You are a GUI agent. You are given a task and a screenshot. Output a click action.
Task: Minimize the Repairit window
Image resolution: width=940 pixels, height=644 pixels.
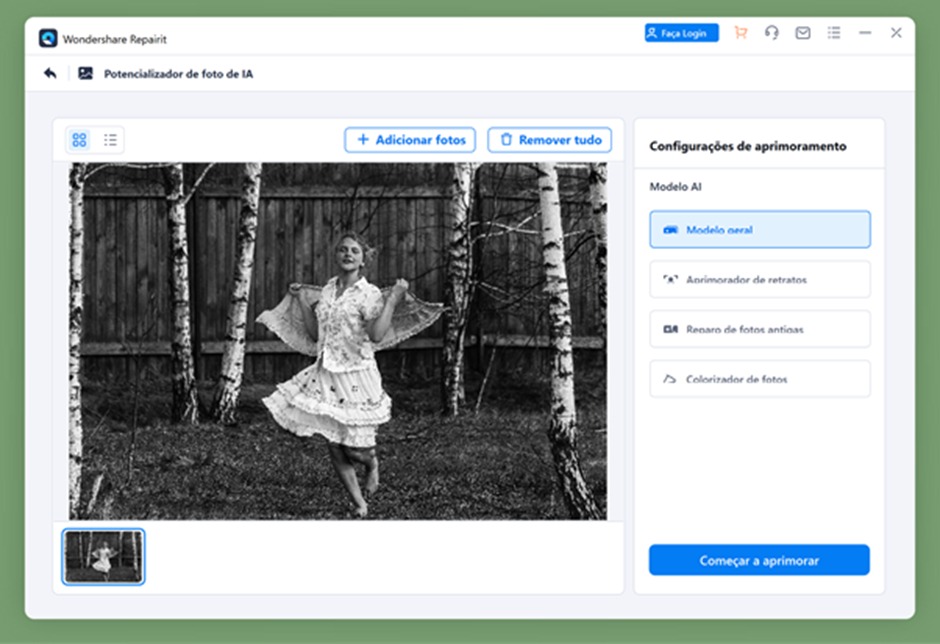coord(865,33)
